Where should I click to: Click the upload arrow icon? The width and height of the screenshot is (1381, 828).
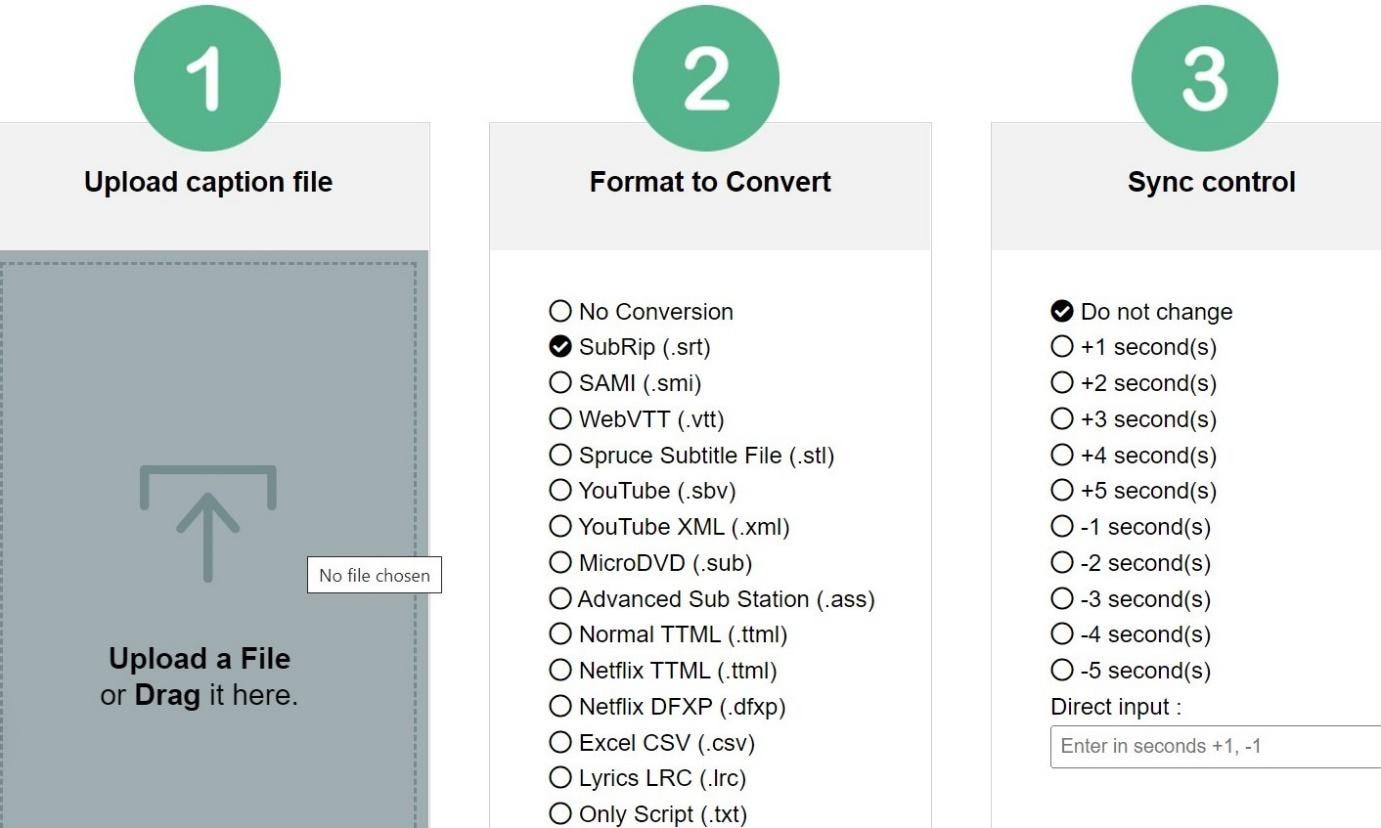(208, 523)
